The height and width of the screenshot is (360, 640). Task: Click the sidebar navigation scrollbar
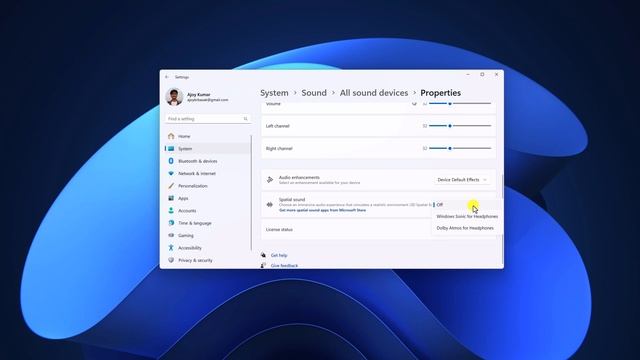251,192
